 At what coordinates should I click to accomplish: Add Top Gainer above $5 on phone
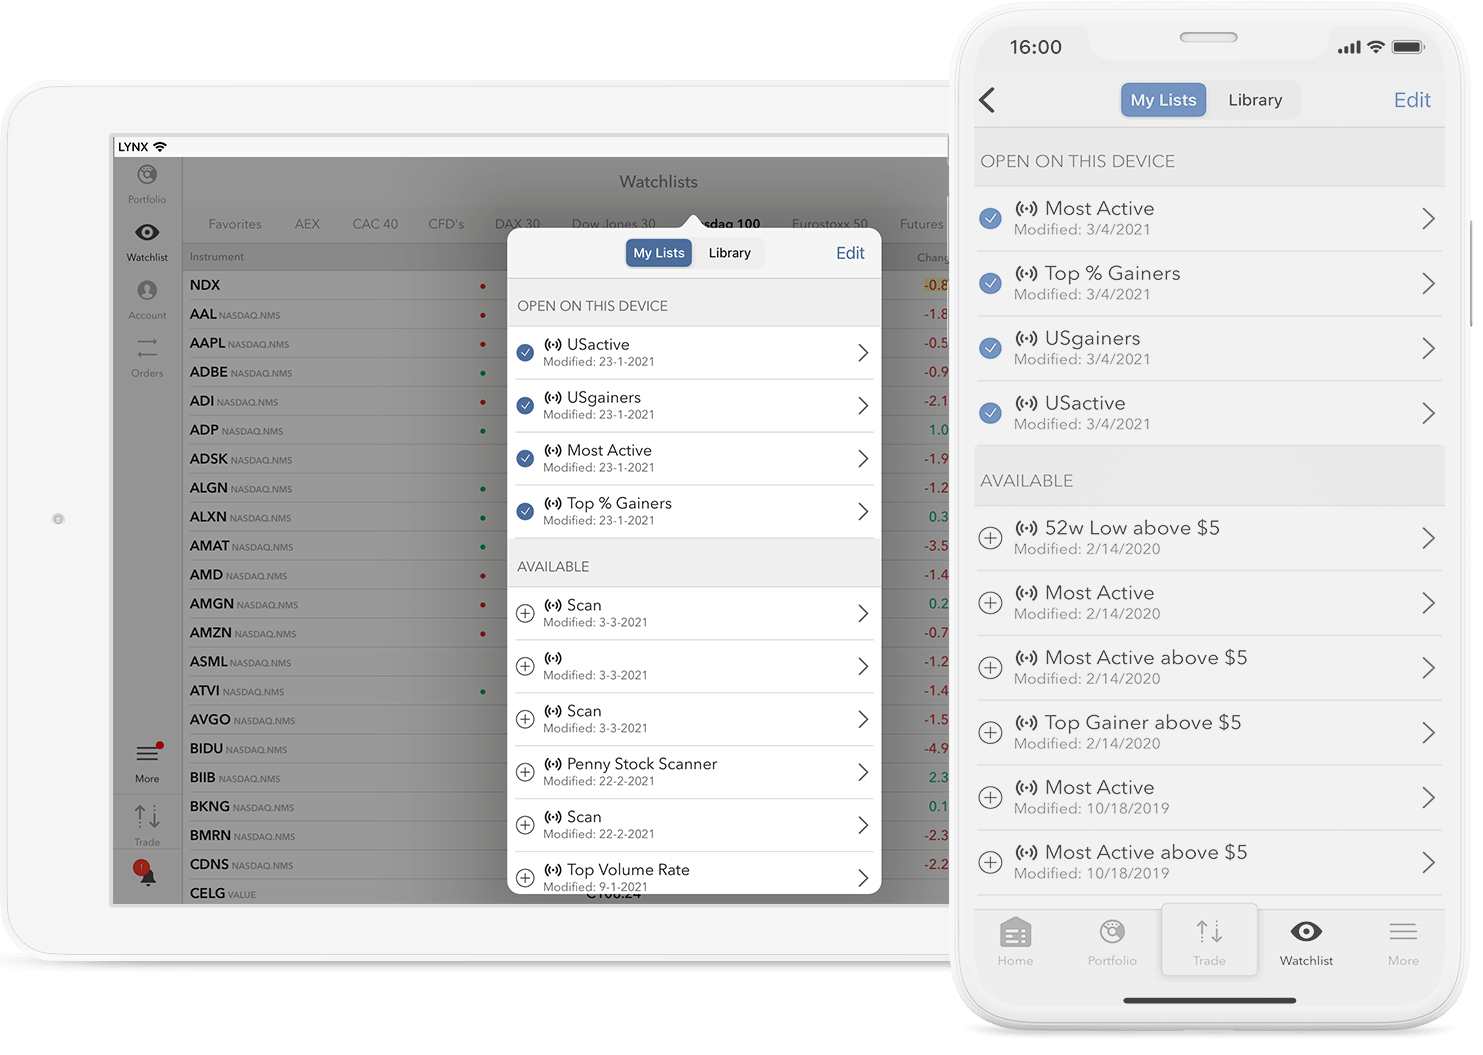(990, 733)
